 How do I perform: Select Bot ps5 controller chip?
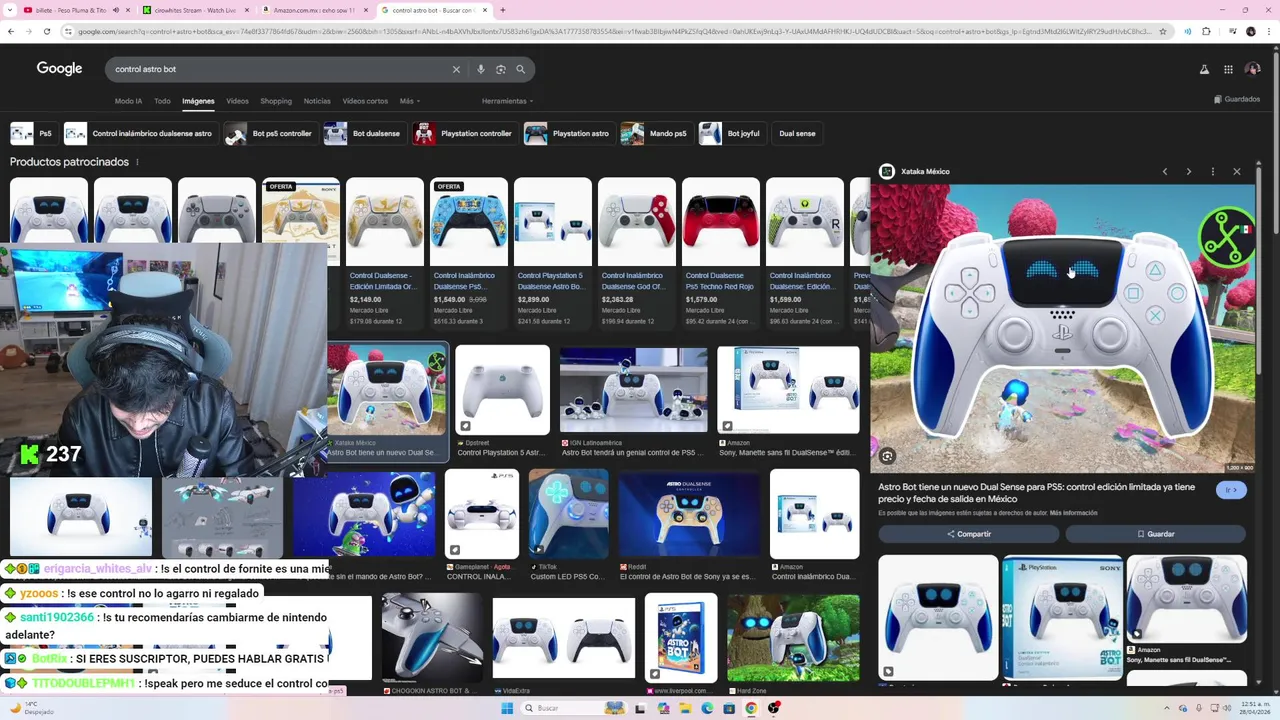click(x=270, y=133)
